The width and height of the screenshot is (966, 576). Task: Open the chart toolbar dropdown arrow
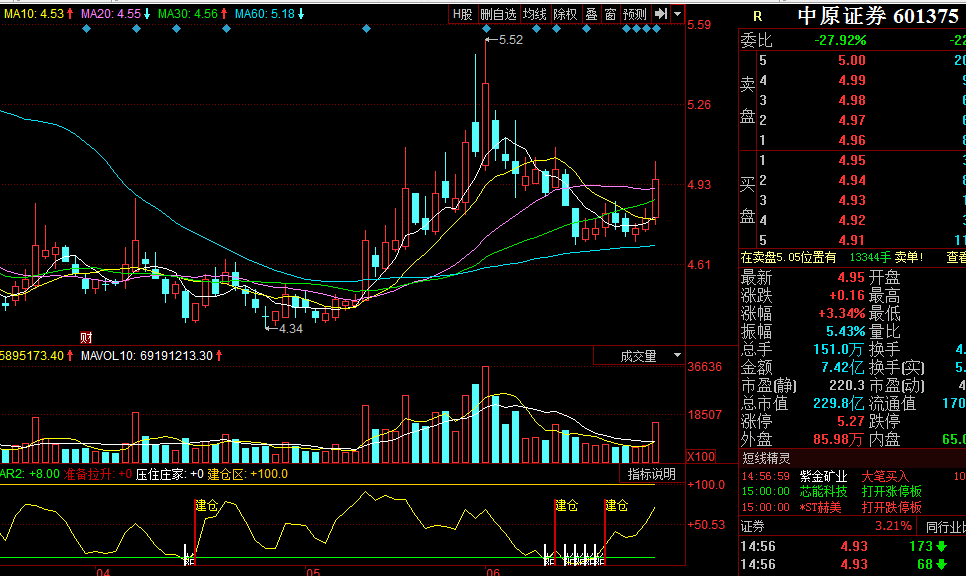pos(678,14)
